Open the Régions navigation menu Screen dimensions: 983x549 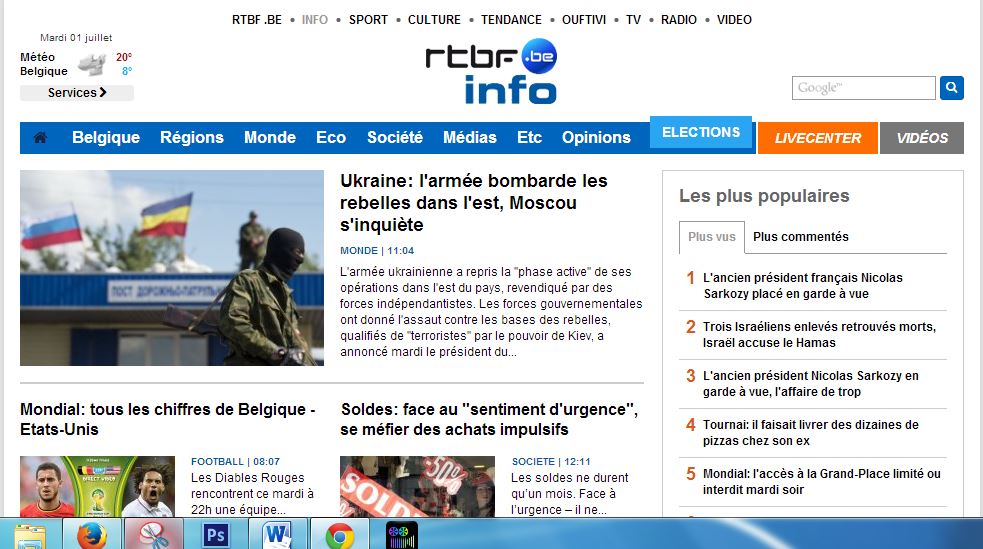192,138
